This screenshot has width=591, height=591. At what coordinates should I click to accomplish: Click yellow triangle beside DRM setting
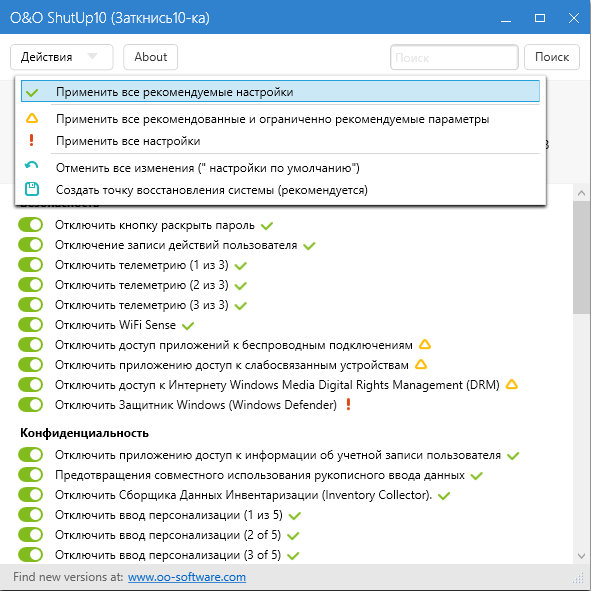point(511,384)
